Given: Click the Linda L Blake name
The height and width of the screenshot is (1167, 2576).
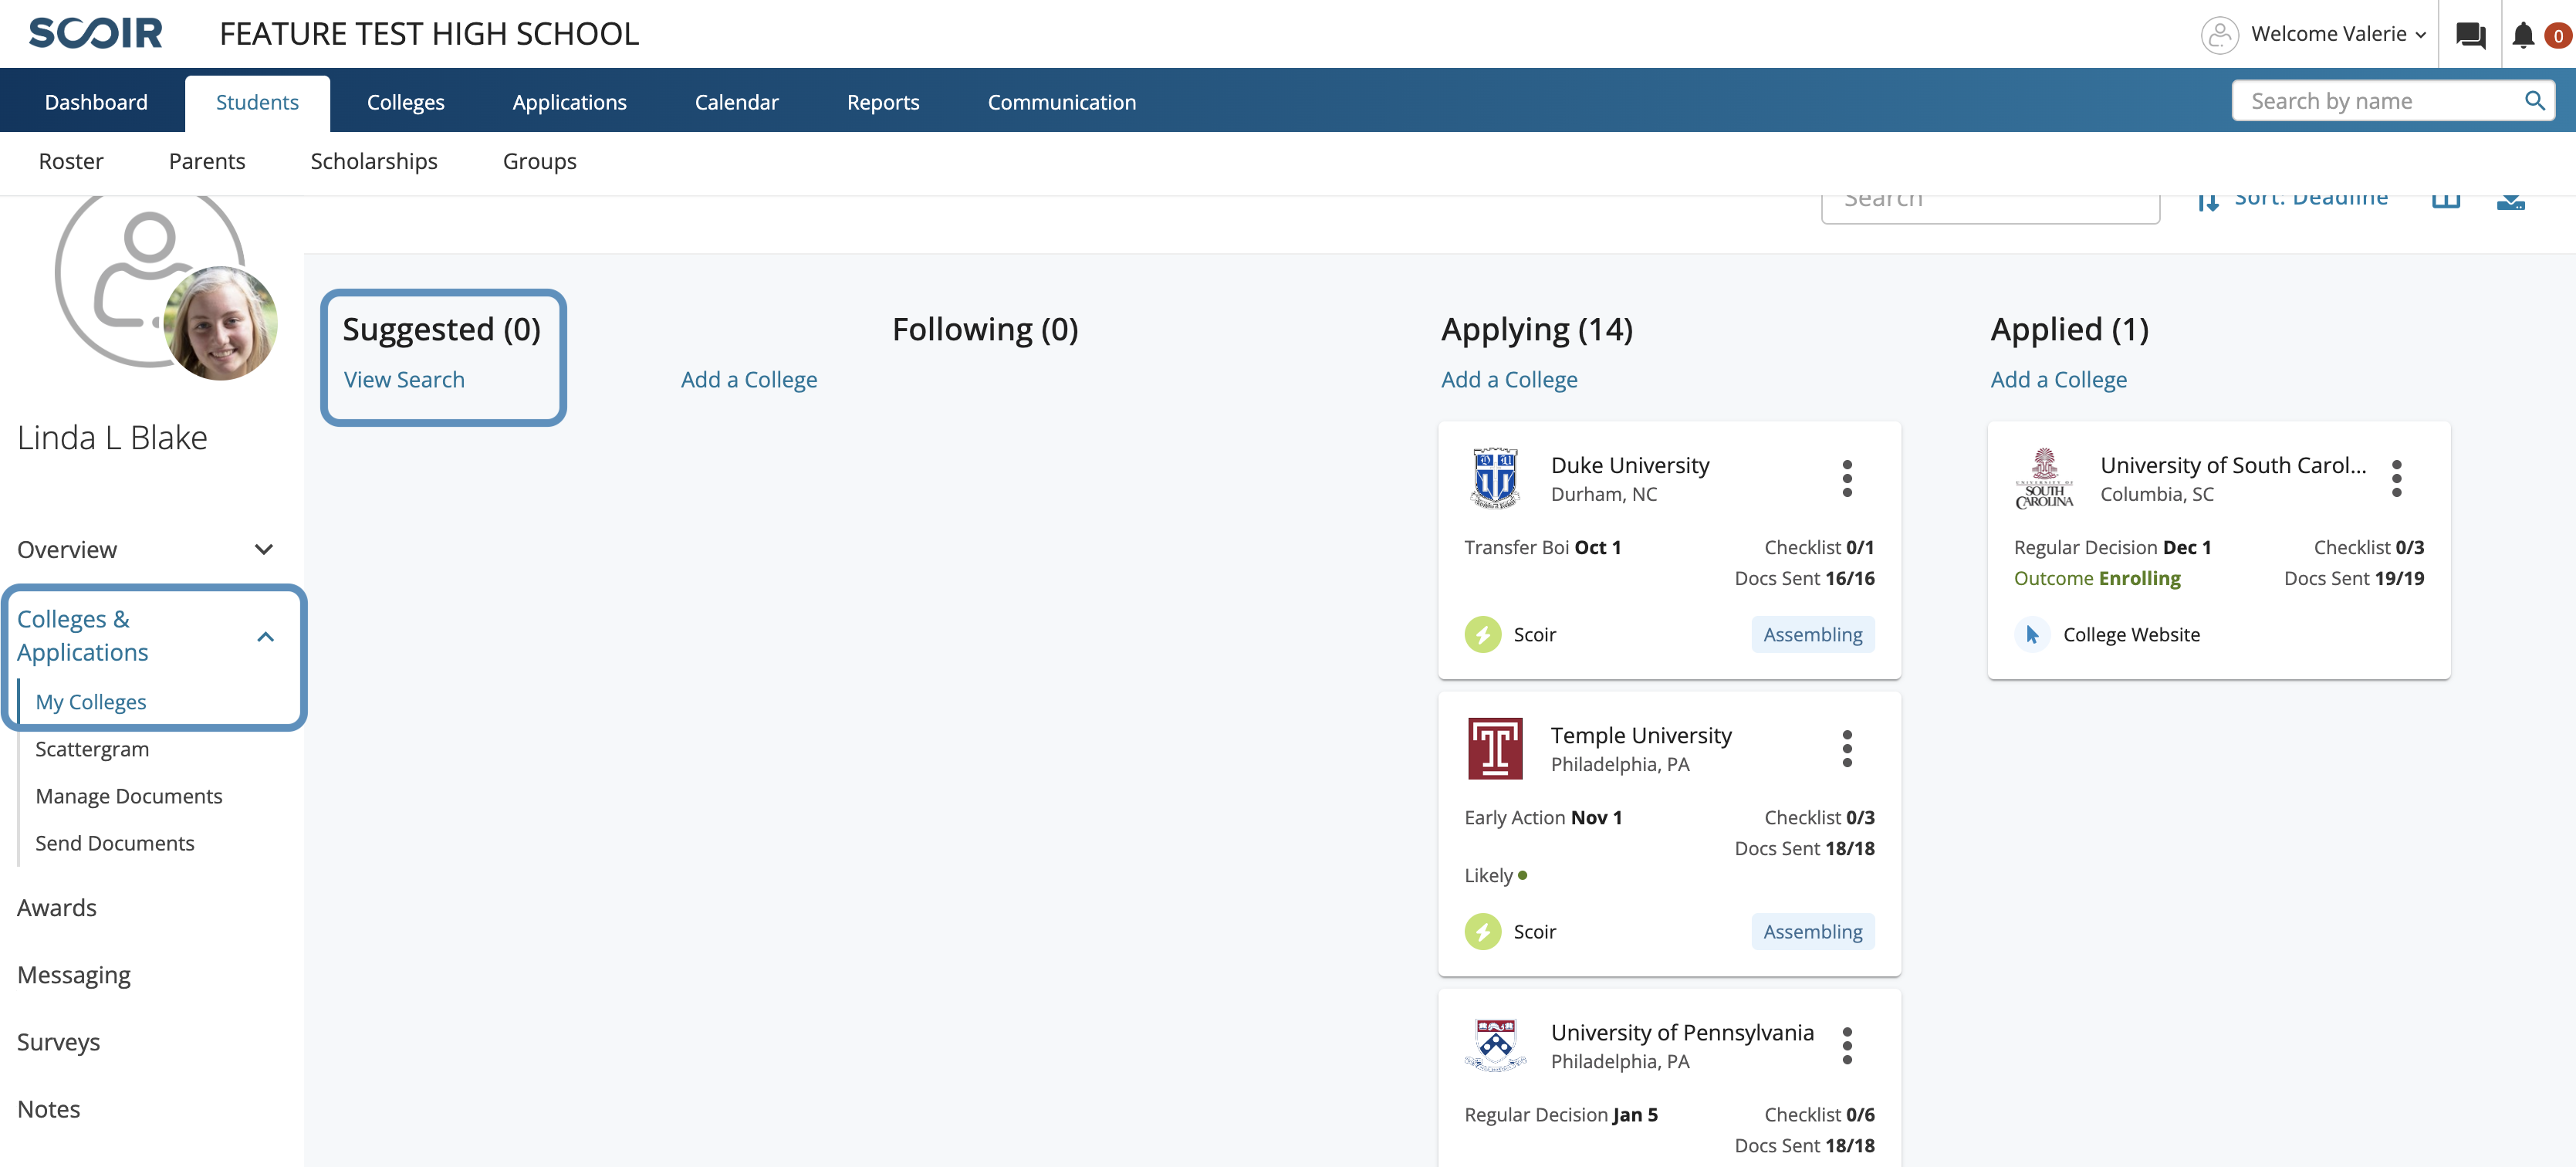Looking at the screenshot, I should tap(112, 438).
